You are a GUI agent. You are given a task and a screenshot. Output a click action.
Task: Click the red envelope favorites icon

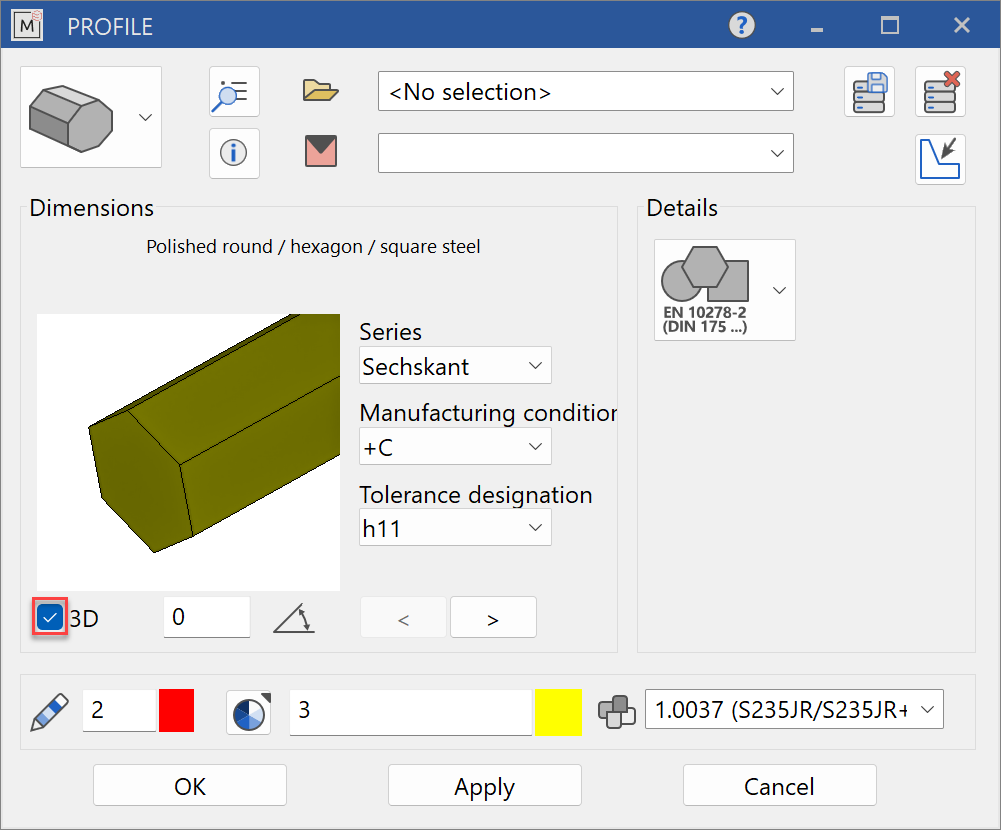[x=320, y=151]
